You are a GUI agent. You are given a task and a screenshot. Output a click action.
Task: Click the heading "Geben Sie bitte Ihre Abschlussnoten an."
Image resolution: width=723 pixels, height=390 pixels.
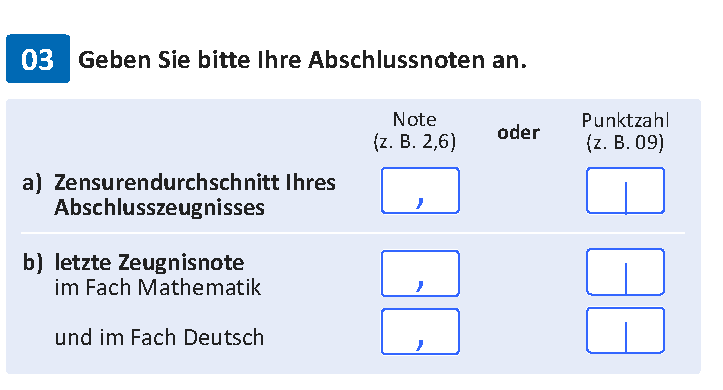pyautogui.click(x=302, y=60)
